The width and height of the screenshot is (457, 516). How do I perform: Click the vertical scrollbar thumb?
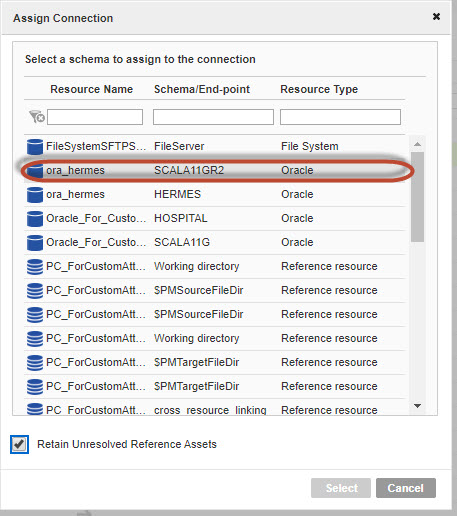click(x=417, y=197)
